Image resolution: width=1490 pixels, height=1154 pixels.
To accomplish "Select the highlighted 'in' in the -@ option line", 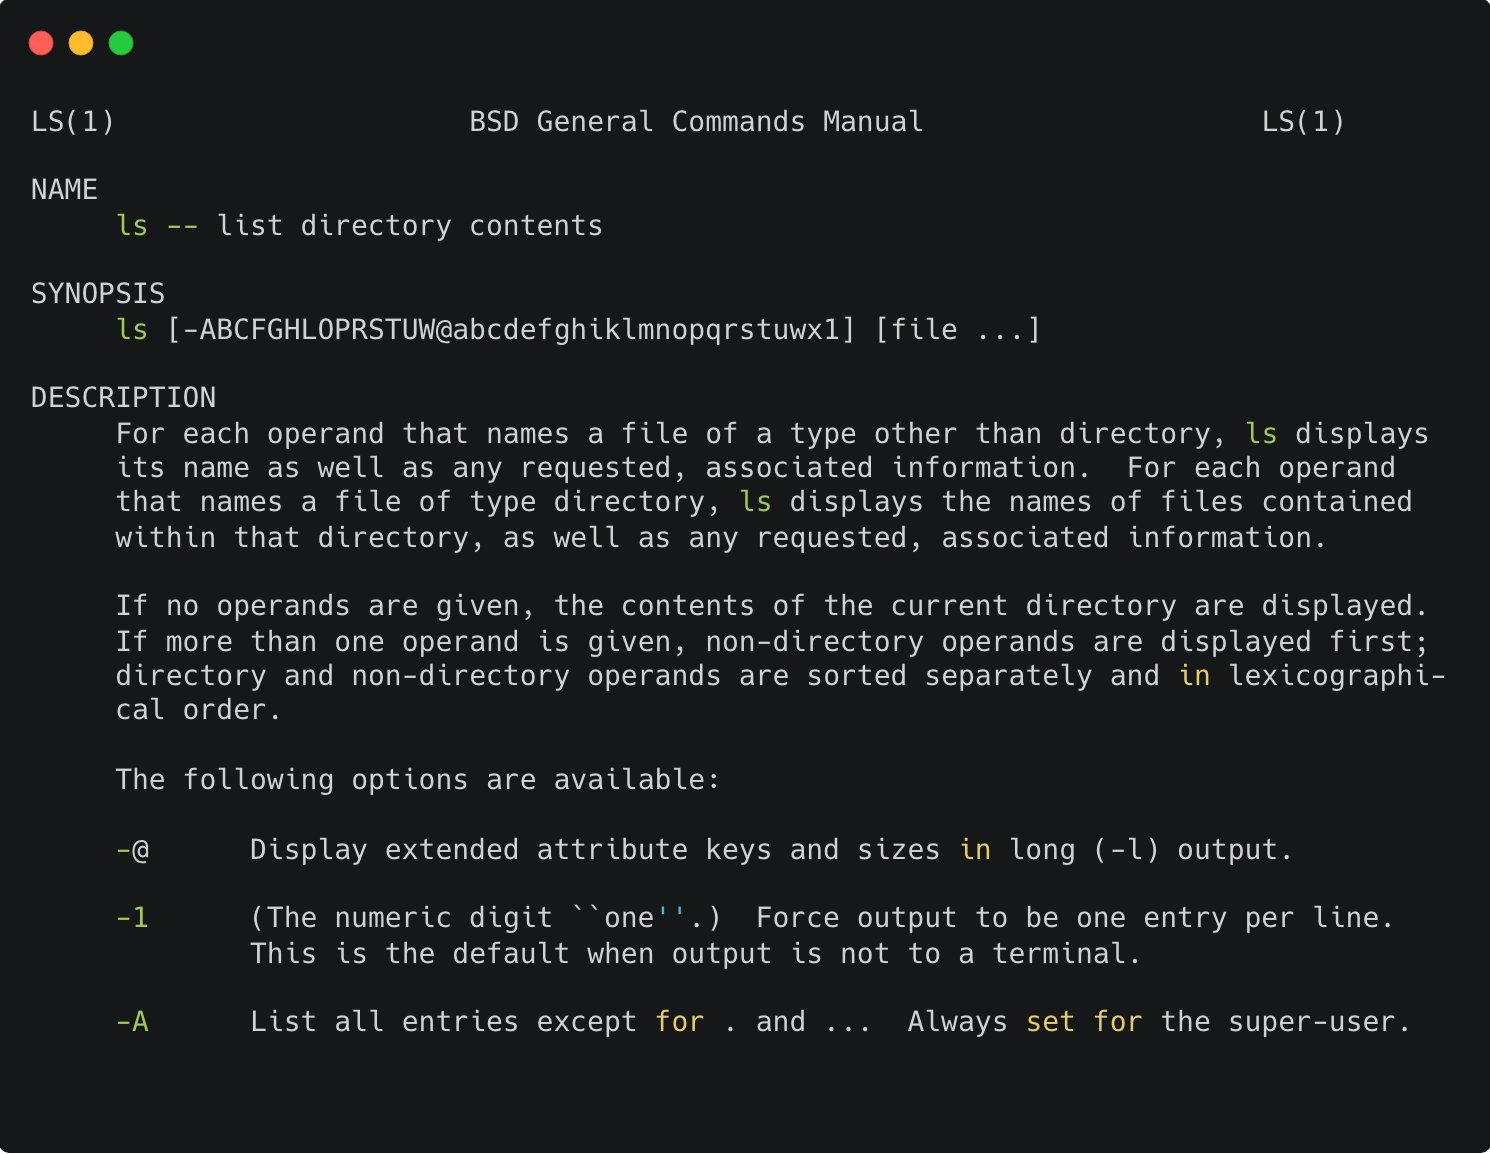I will coord(975,849).
